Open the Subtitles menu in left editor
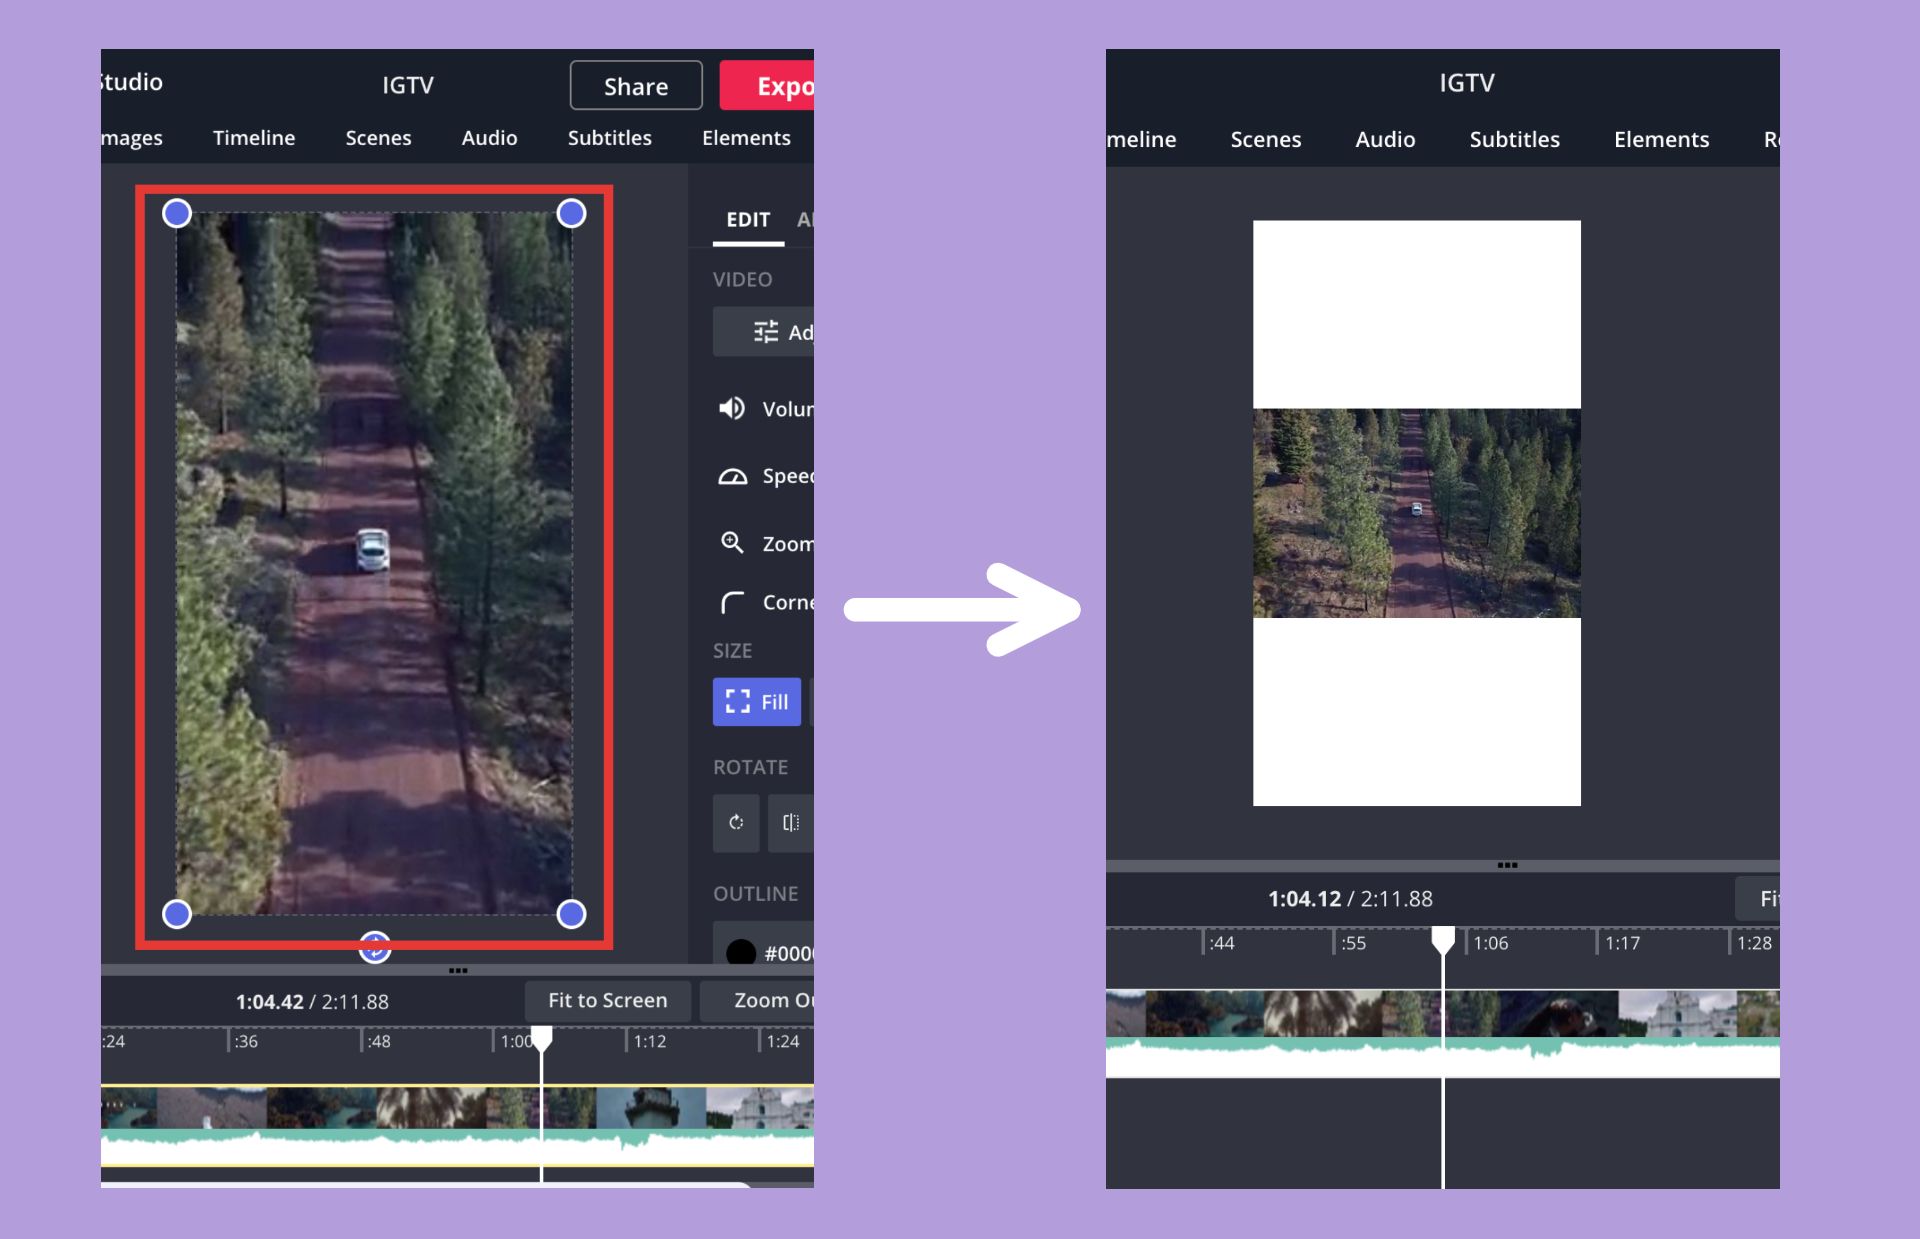The image size is (1920, 1239). click(x=609, y=138)
